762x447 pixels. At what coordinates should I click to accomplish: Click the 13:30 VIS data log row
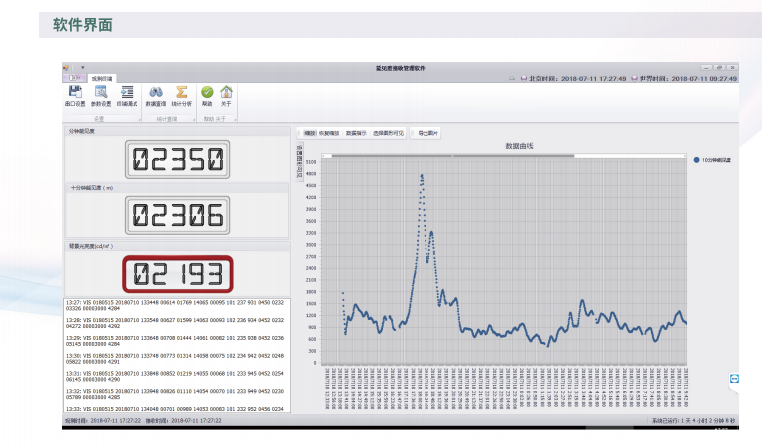[x=175, y=359]
